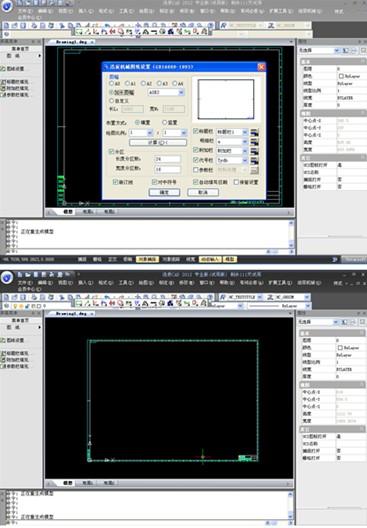The image size is (367, 528).
Task: Toggle 捕捉 snap in the status bar
Action: click(82, 259)
